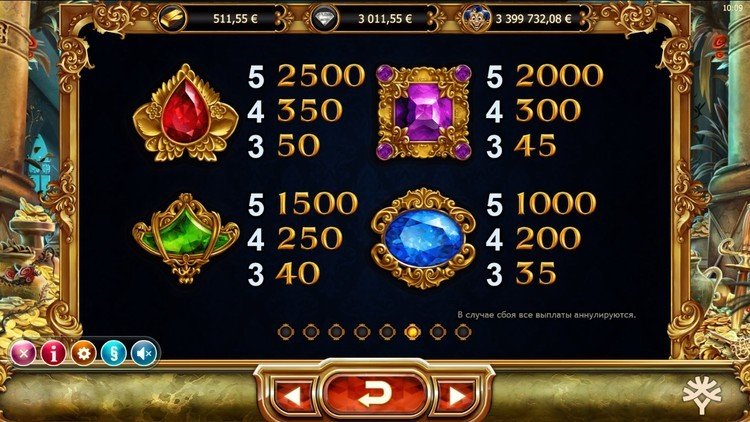Click the green emerald gem symbol
The width and height of the screenshot is (750, 422).
pyautogui.click(x=185, y=238)
